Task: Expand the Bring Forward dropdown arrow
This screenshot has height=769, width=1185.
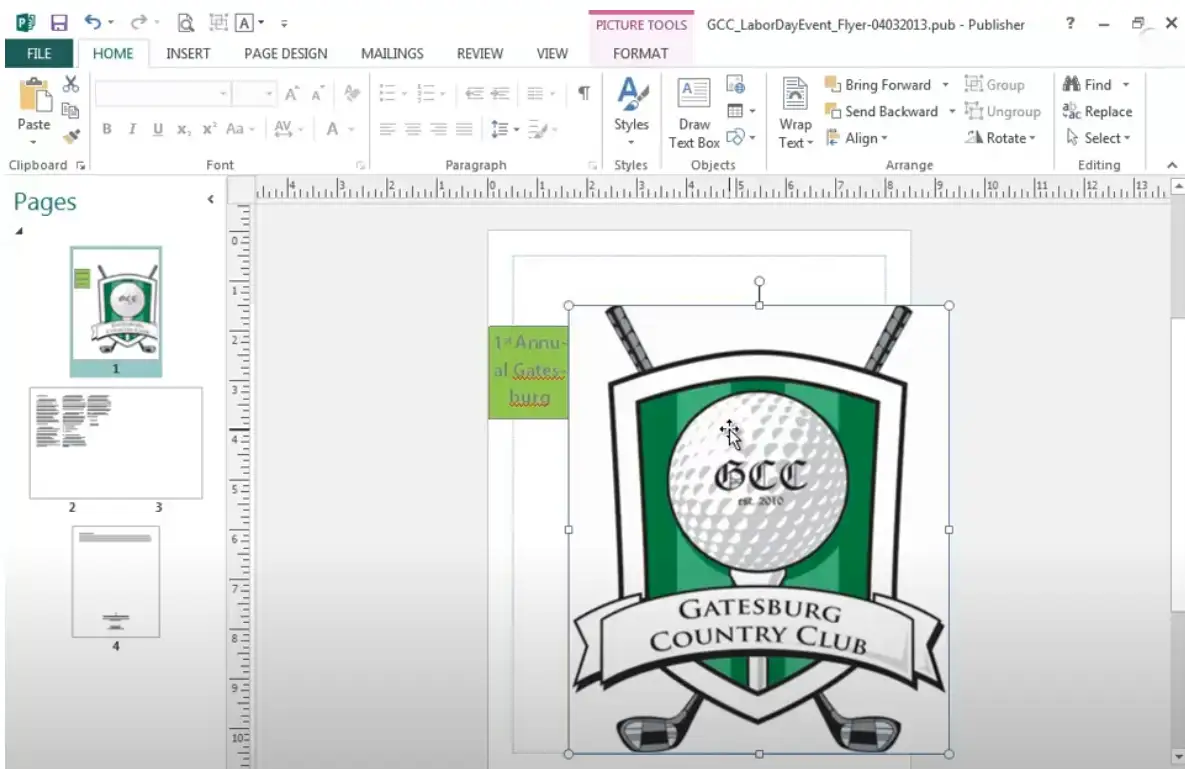Action: click(946, 85)
